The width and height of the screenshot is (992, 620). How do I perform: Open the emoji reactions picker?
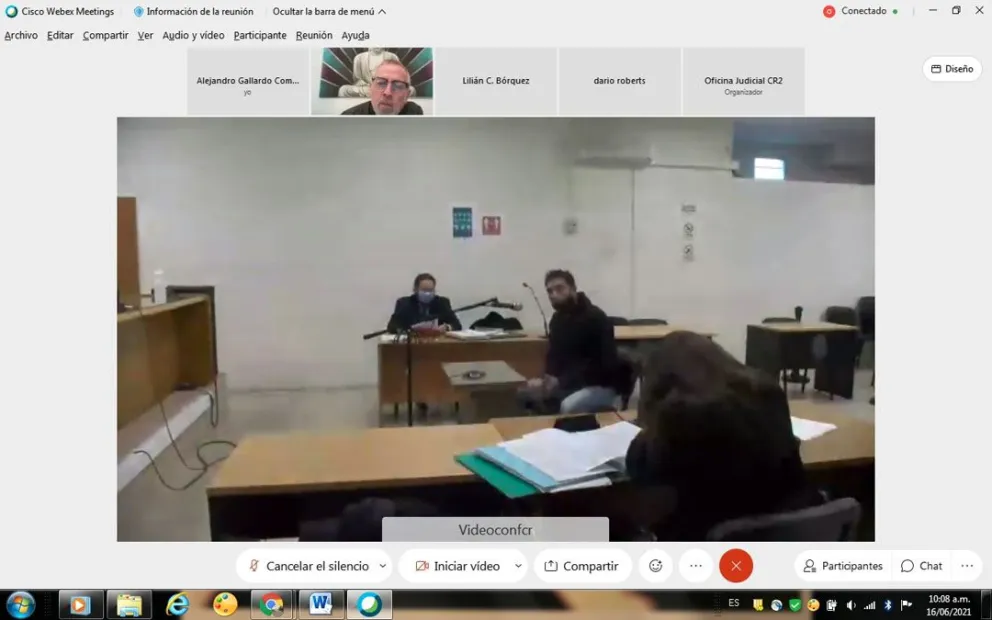[x=656, y=566]
